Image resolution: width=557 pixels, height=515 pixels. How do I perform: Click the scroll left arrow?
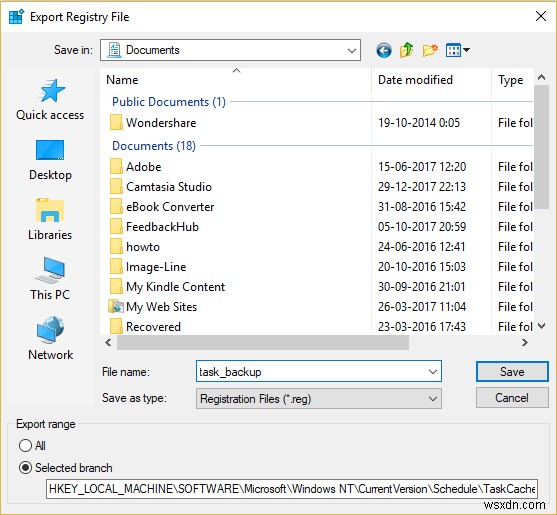tap(108, 342)
